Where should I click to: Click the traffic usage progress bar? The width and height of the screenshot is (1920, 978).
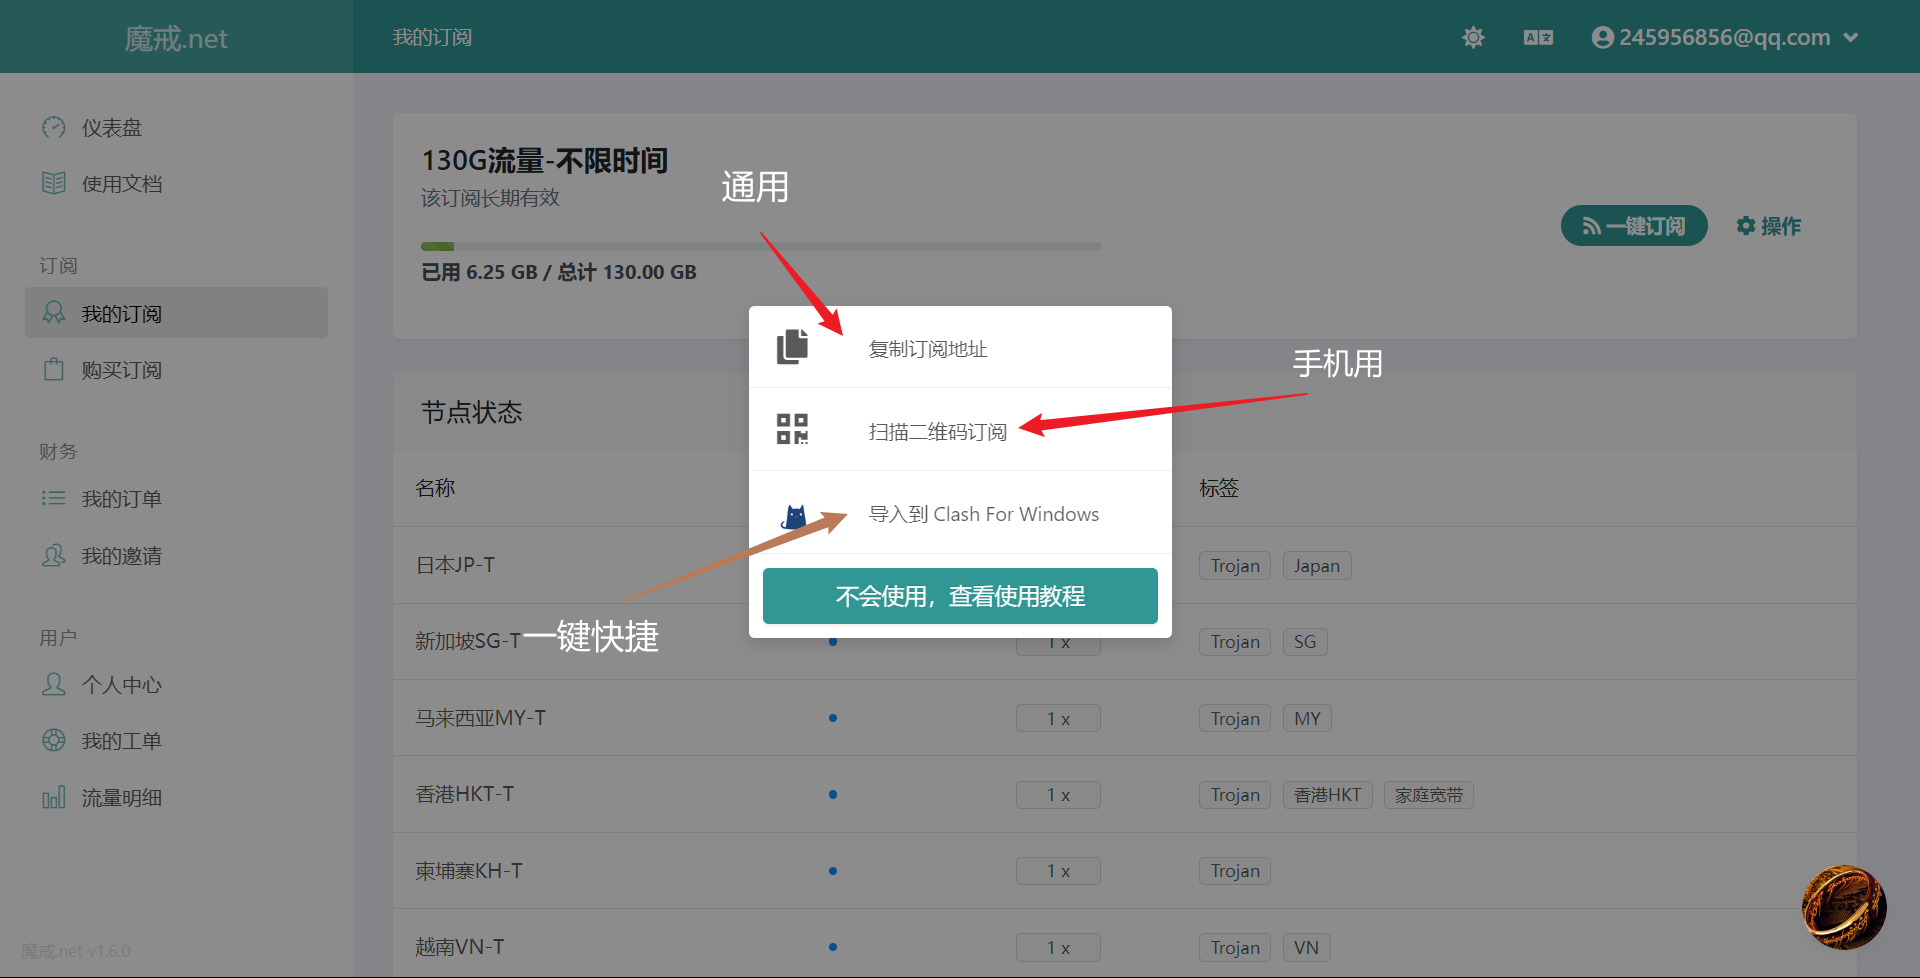pos(761,246)
